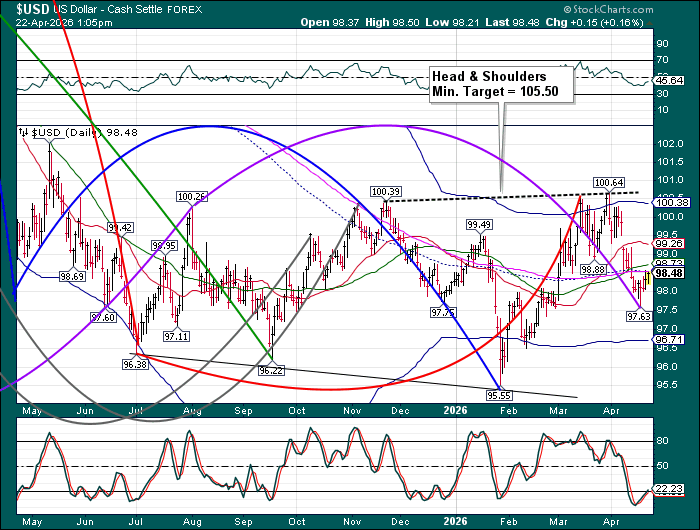Click the yellow 98.48 last price tag
Screen dimensions: 700x530
(x=668, y=273)
